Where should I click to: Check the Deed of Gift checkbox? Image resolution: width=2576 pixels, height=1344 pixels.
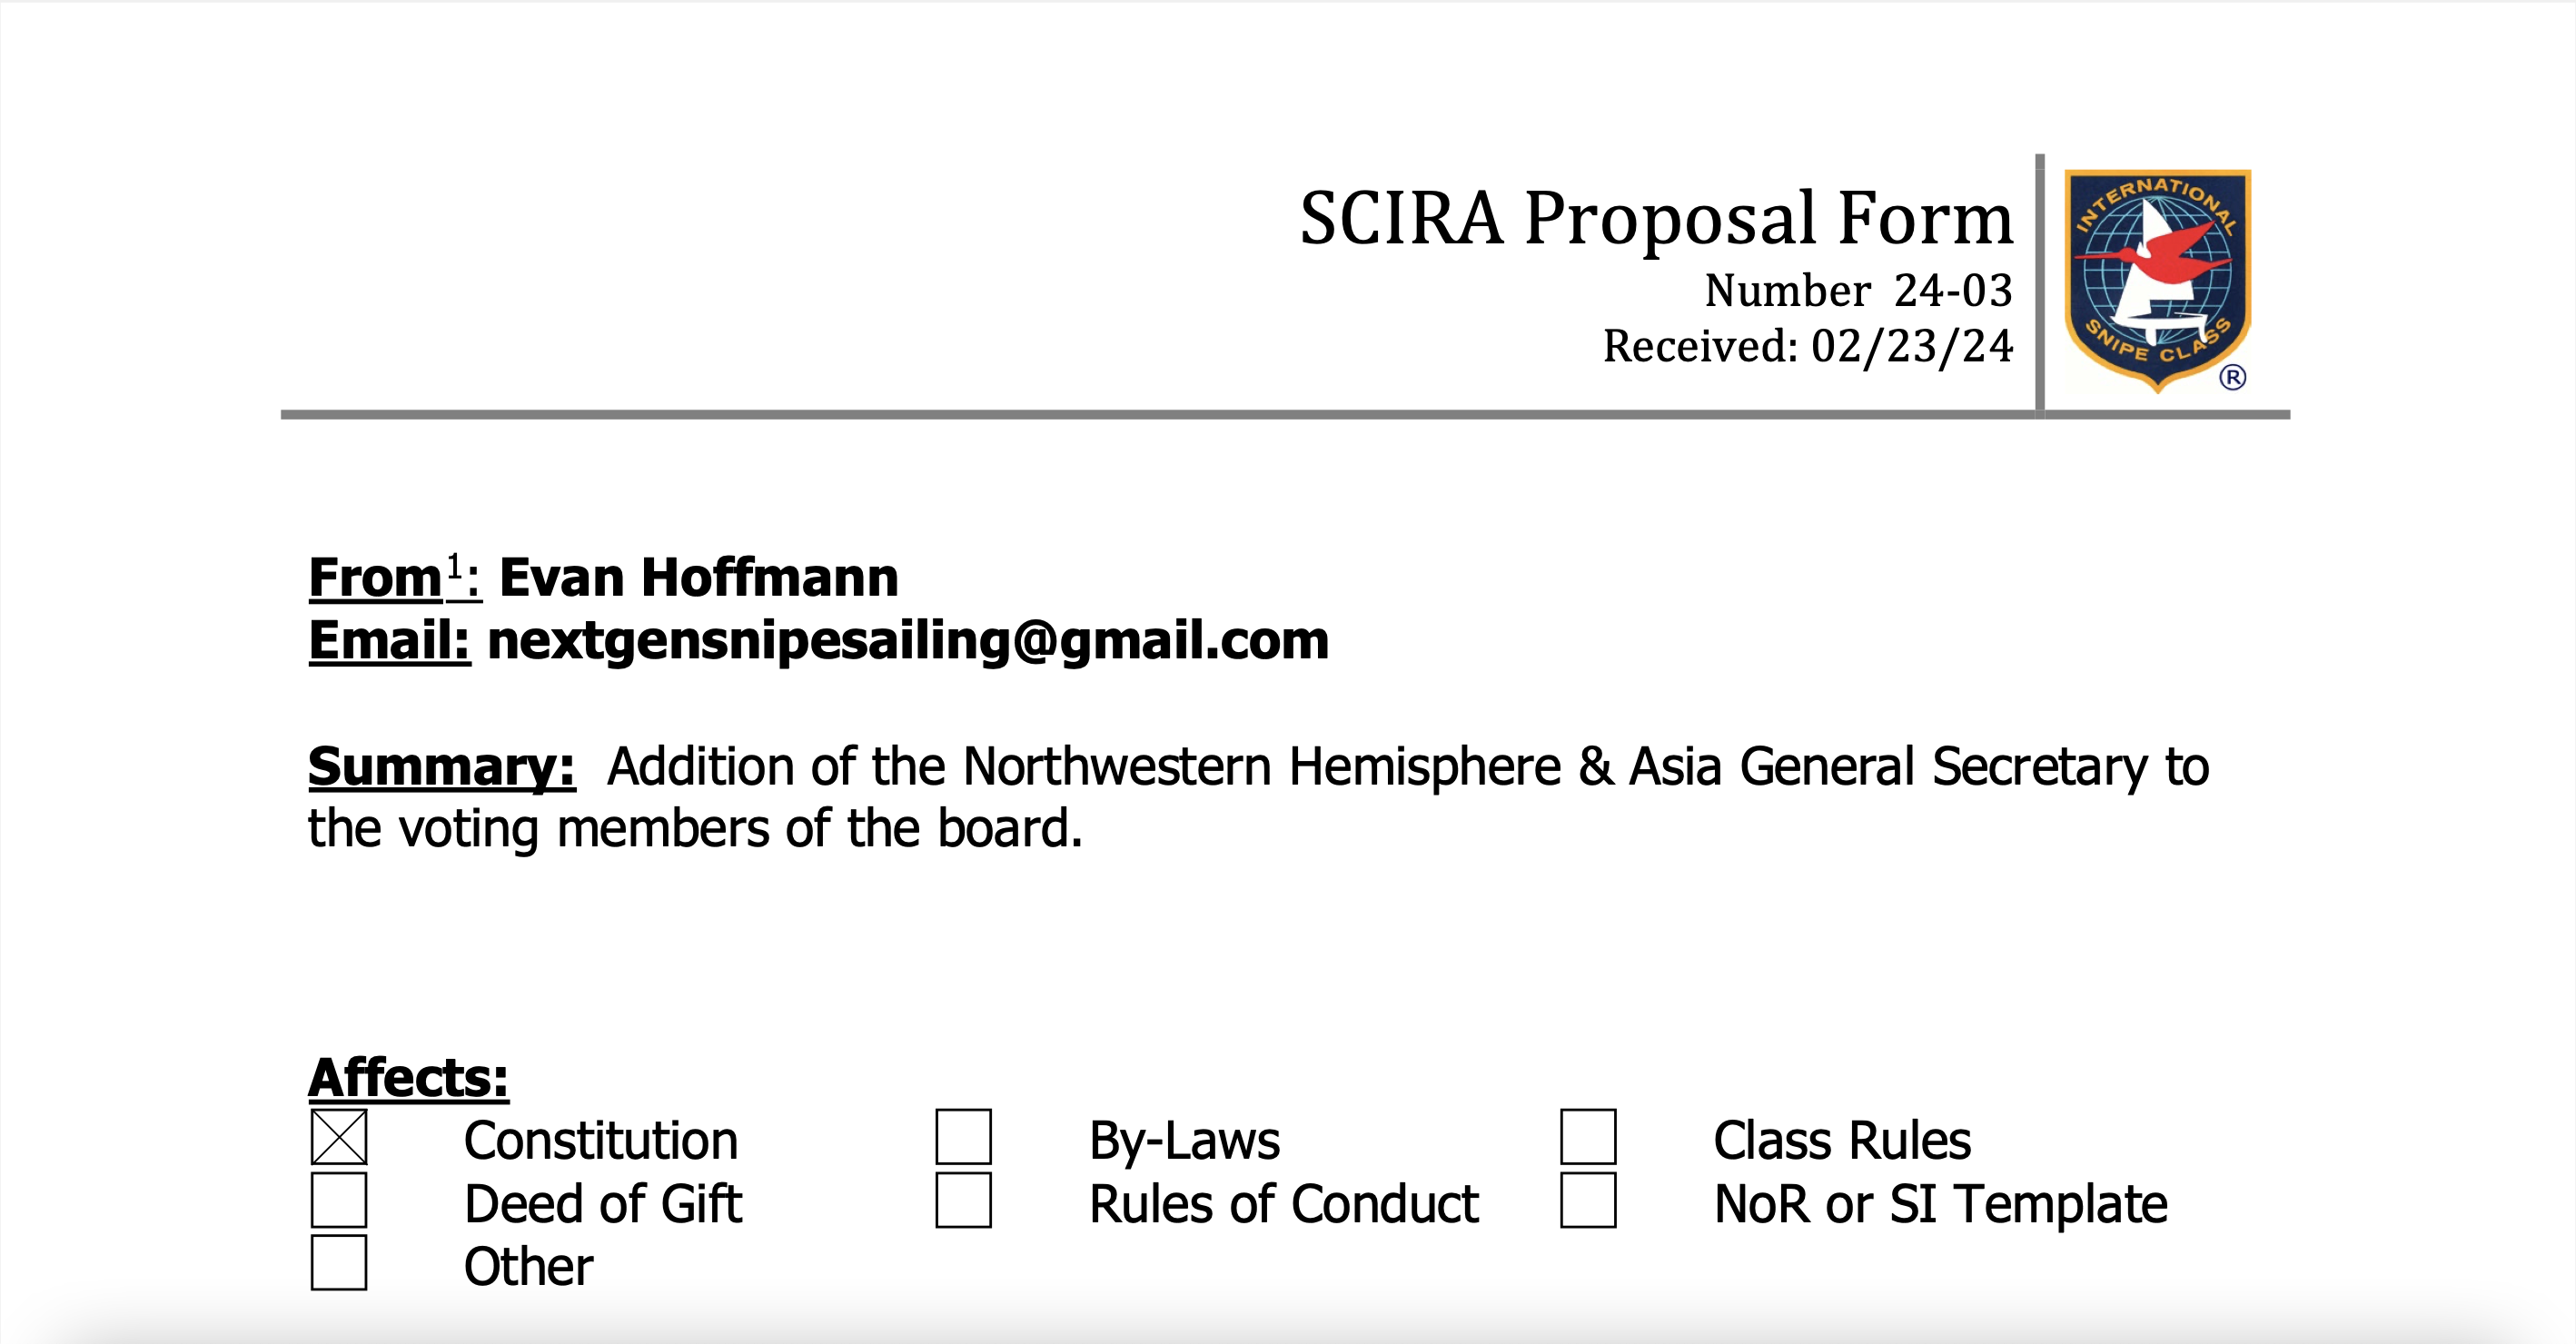[339, 1200]
